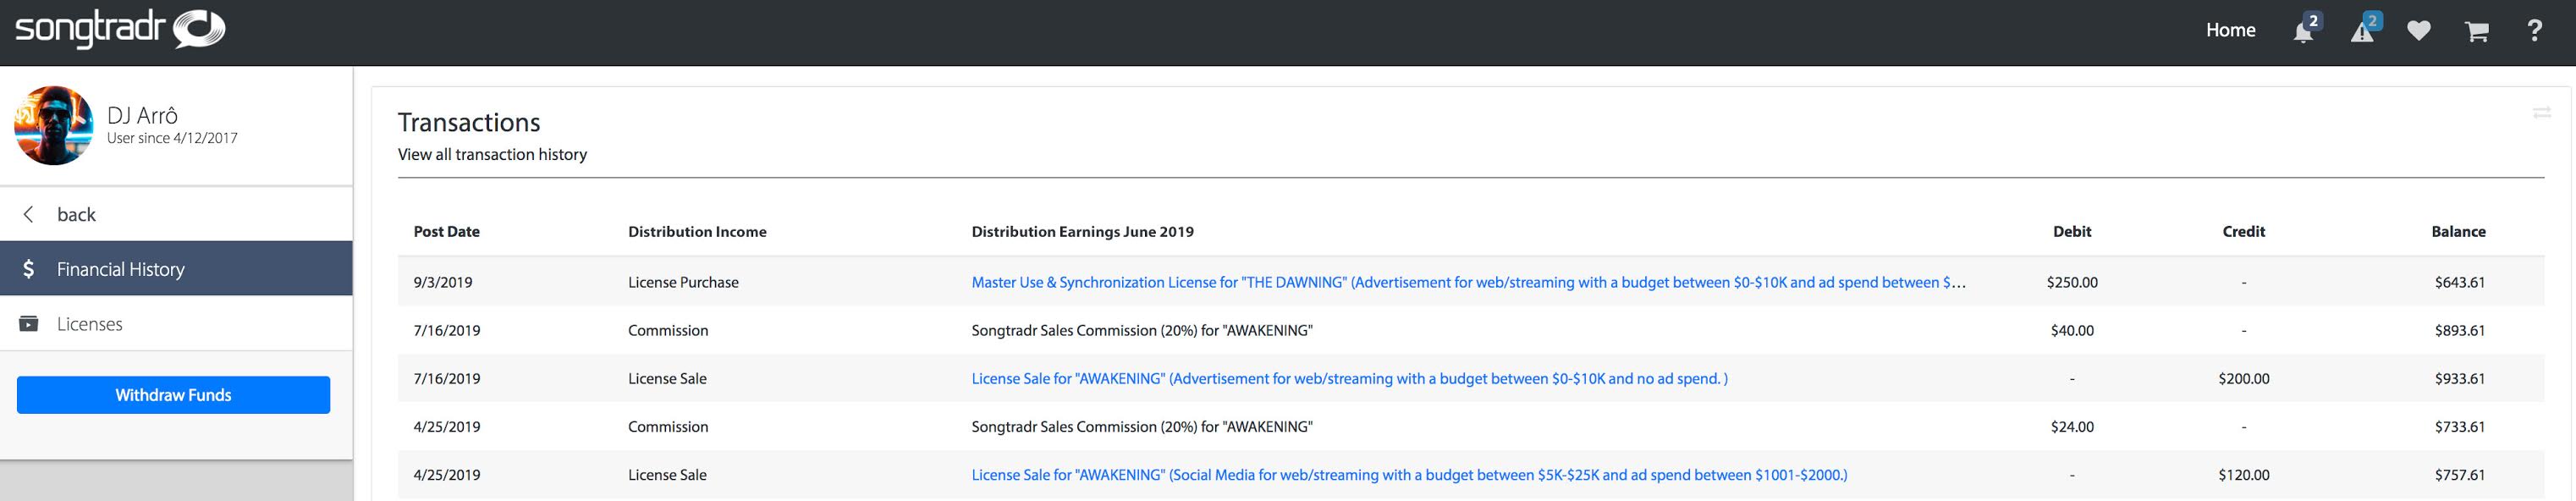Click the $40.00 debit amount

click(x=2072, y=330)
